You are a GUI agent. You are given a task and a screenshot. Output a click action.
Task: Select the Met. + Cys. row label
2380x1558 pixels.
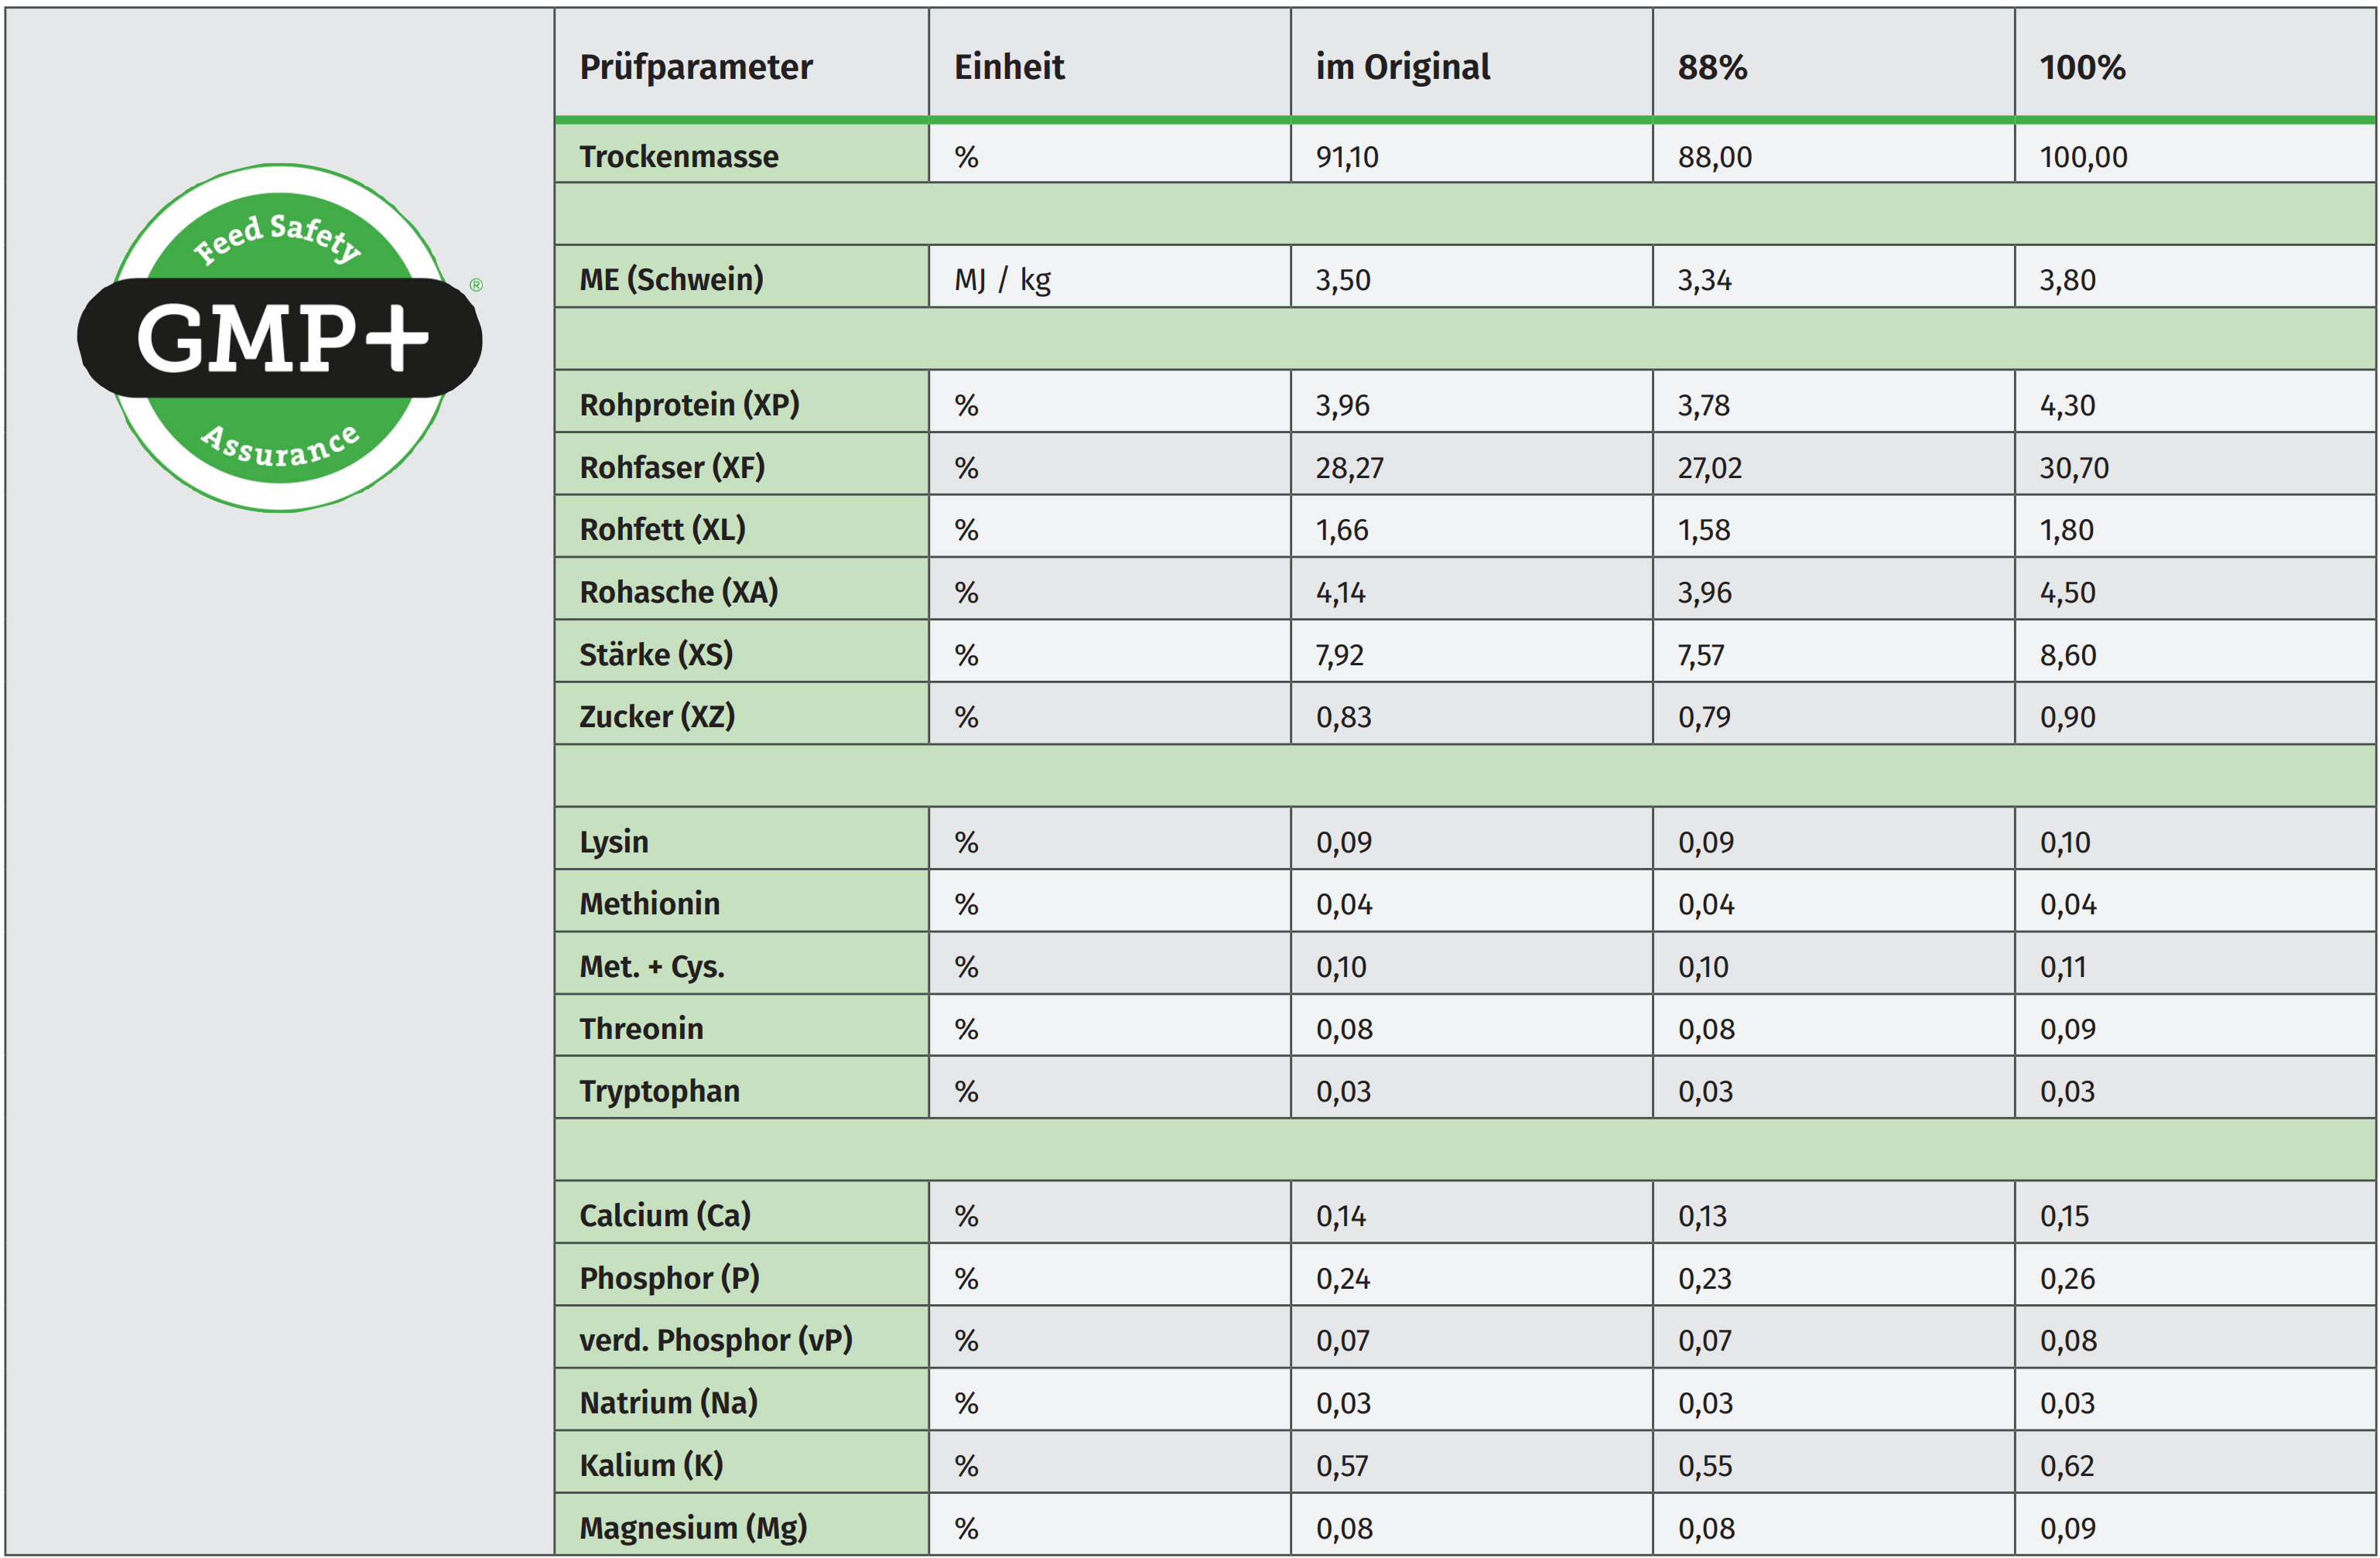click(x=652, y=967)
